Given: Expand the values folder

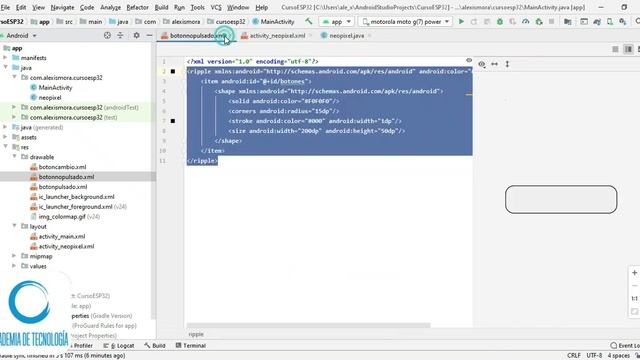Looking at the screenshot, I should click(x=14, y=266).
